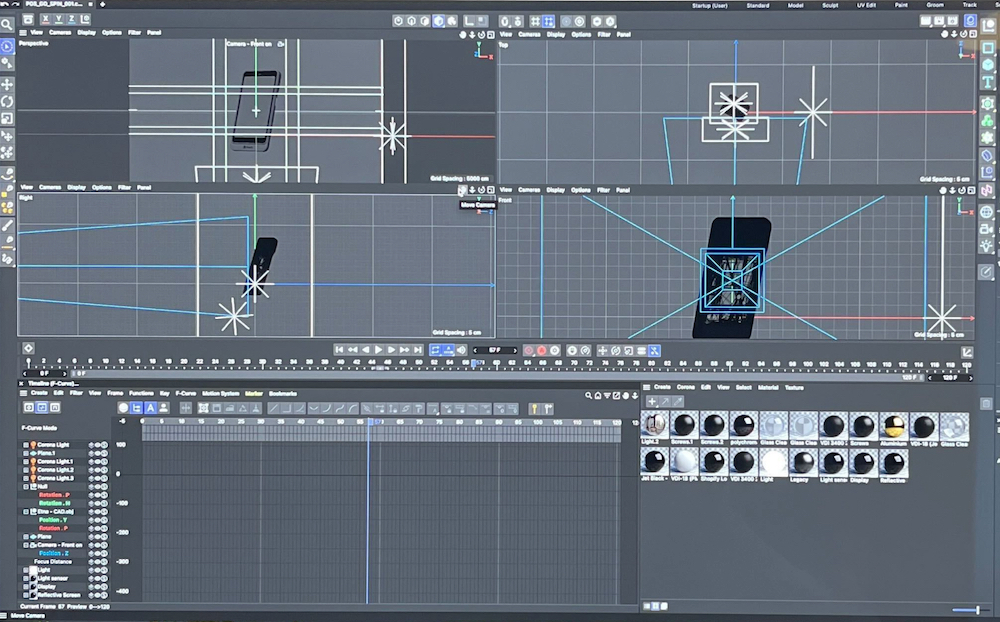Open the Motion System timeline menu
The image size is (1000, 622).
click(x=222, y=393)
